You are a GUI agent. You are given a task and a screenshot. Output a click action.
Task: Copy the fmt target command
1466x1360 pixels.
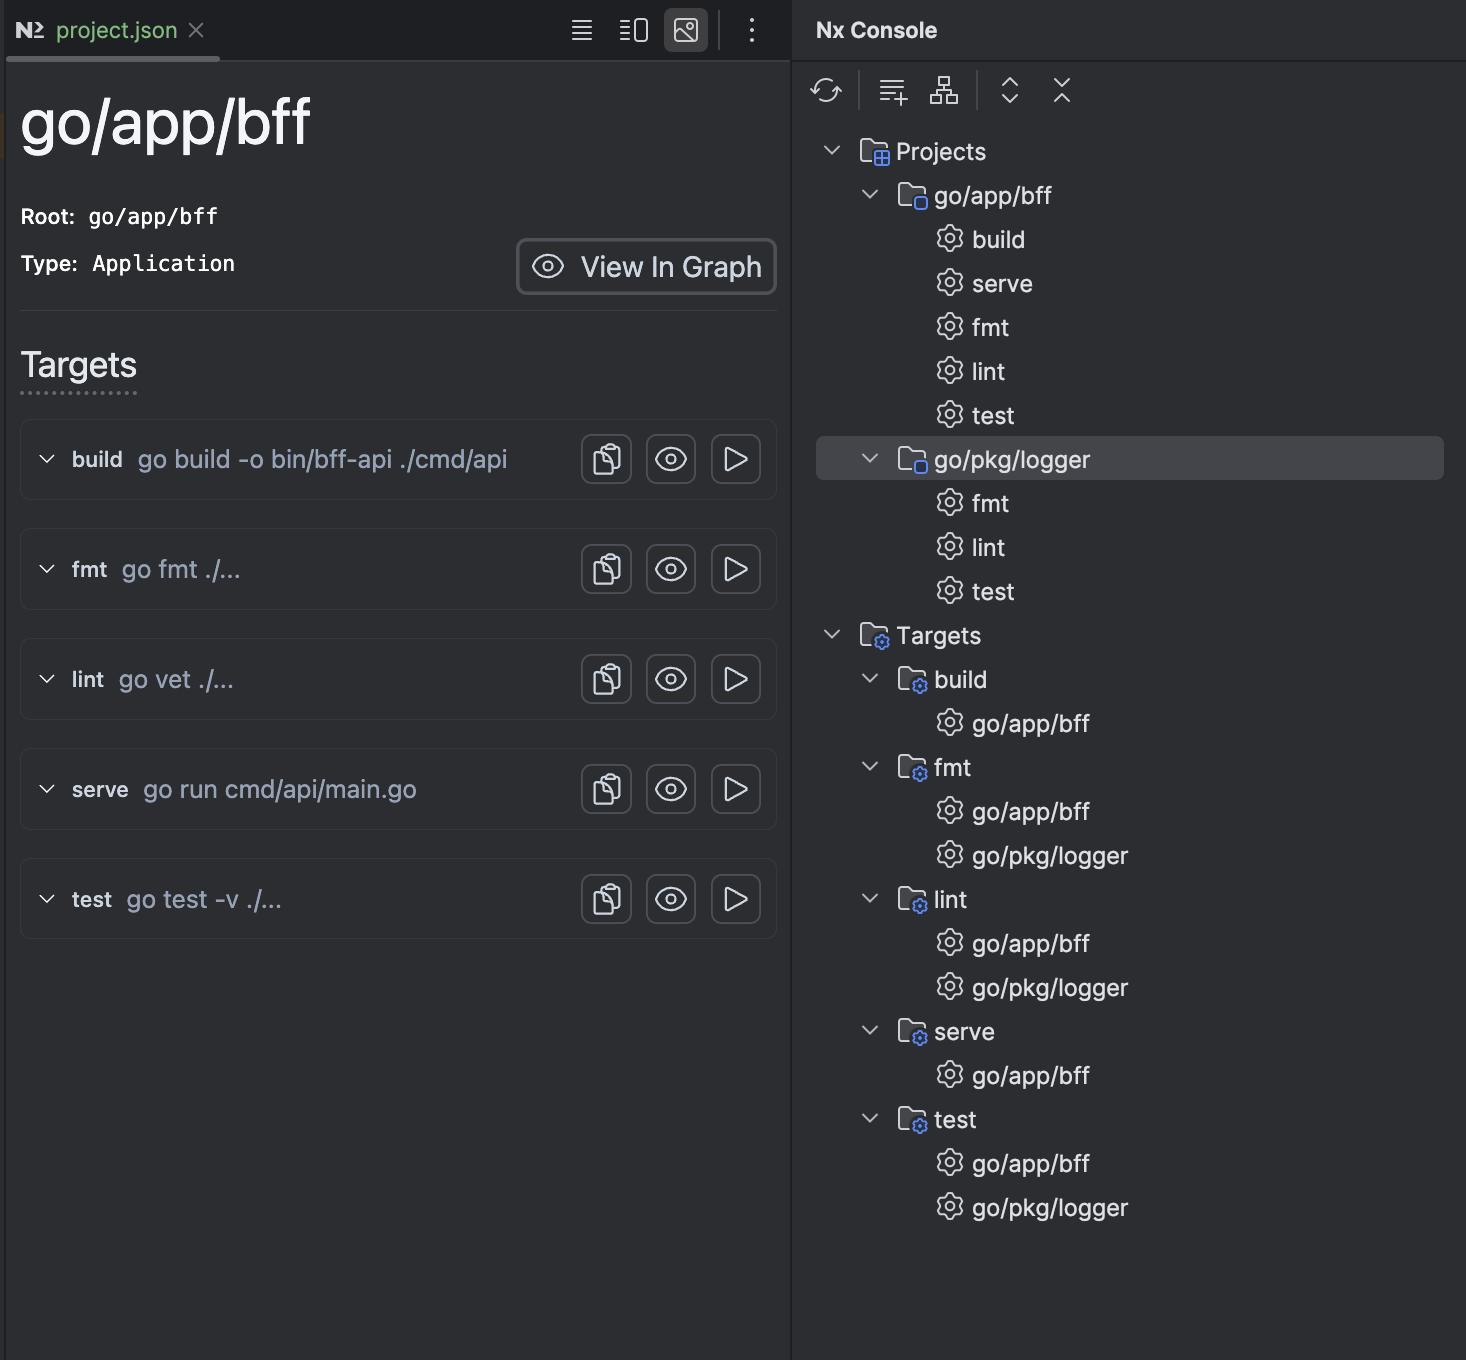click(606, 569)
